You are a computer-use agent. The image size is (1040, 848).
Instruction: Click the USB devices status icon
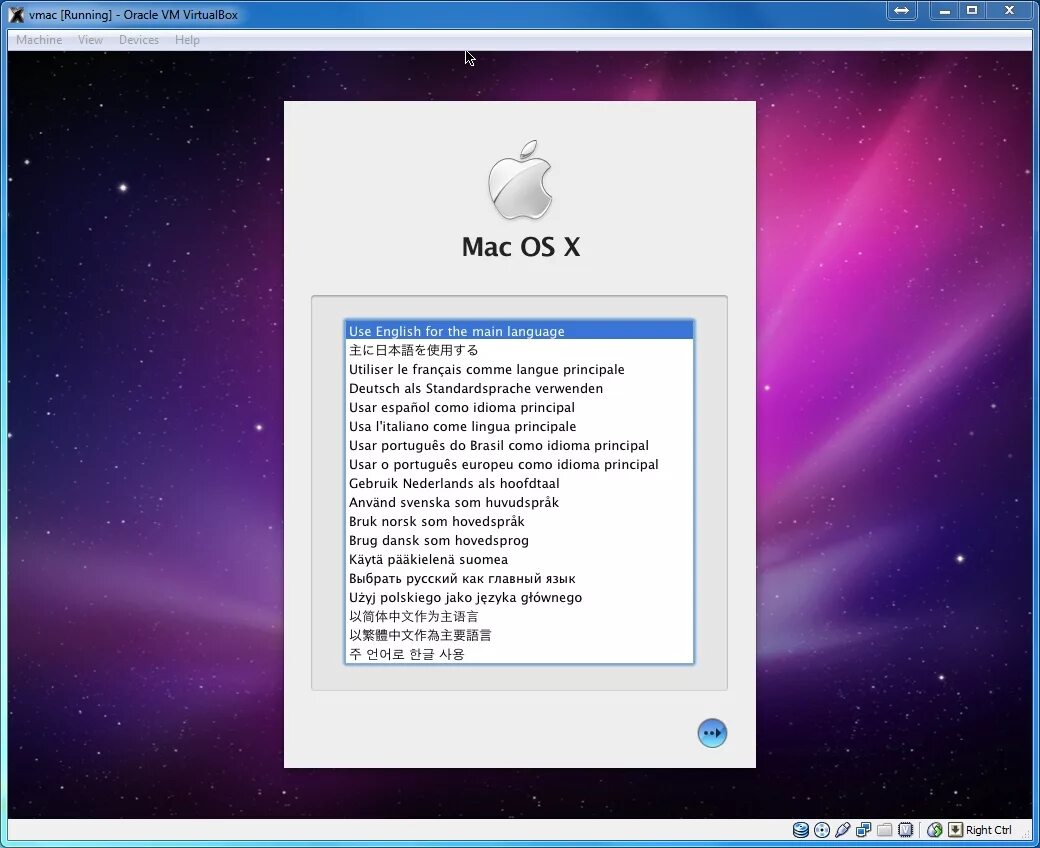(842, 829)
